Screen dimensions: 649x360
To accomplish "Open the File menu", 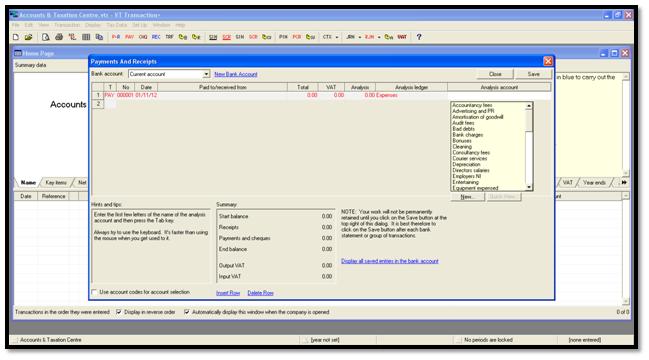I will 16,25.
